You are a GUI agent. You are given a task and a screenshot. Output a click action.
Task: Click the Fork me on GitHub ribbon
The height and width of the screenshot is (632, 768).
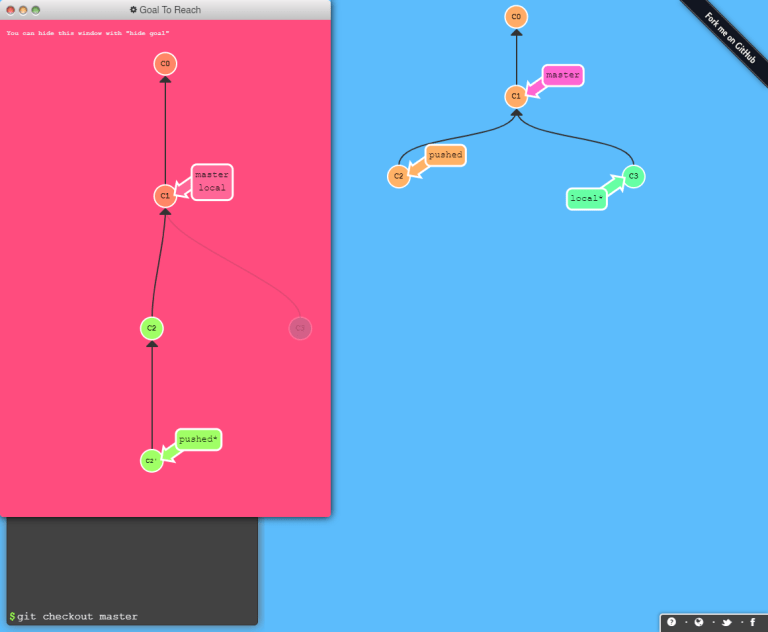pyautogui.click(x=729, y=36)
